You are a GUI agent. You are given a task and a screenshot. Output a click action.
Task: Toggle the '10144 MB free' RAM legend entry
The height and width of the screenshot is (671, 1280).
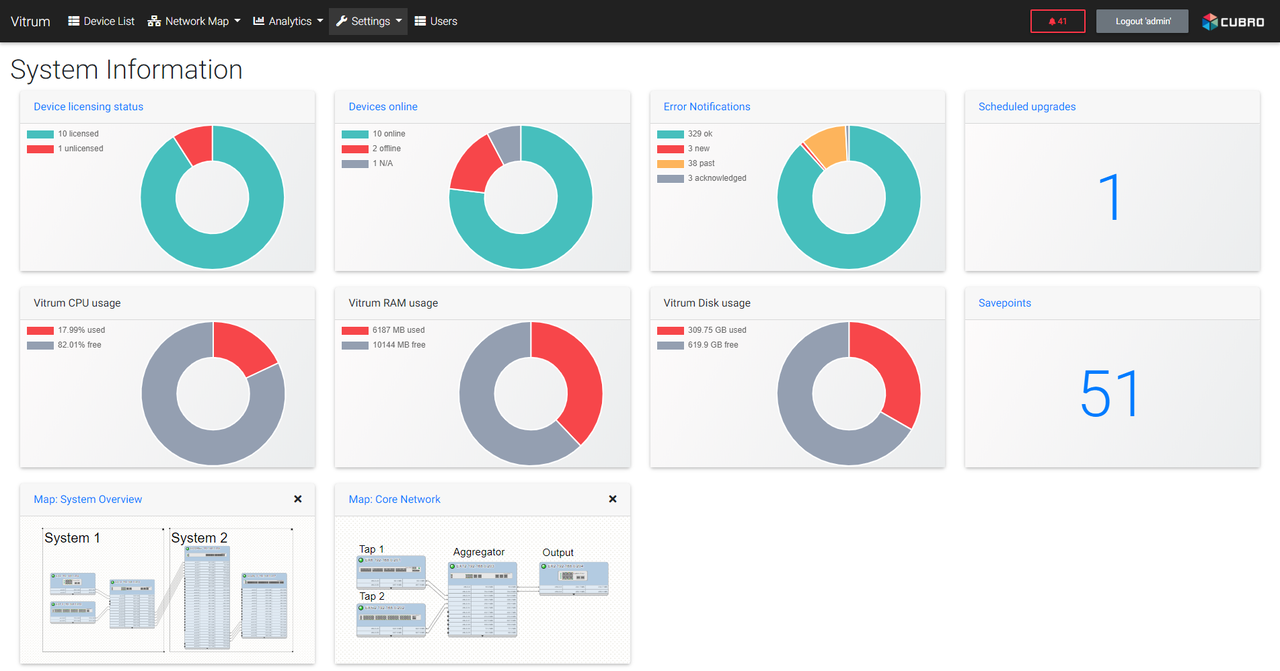click(384, 345)
